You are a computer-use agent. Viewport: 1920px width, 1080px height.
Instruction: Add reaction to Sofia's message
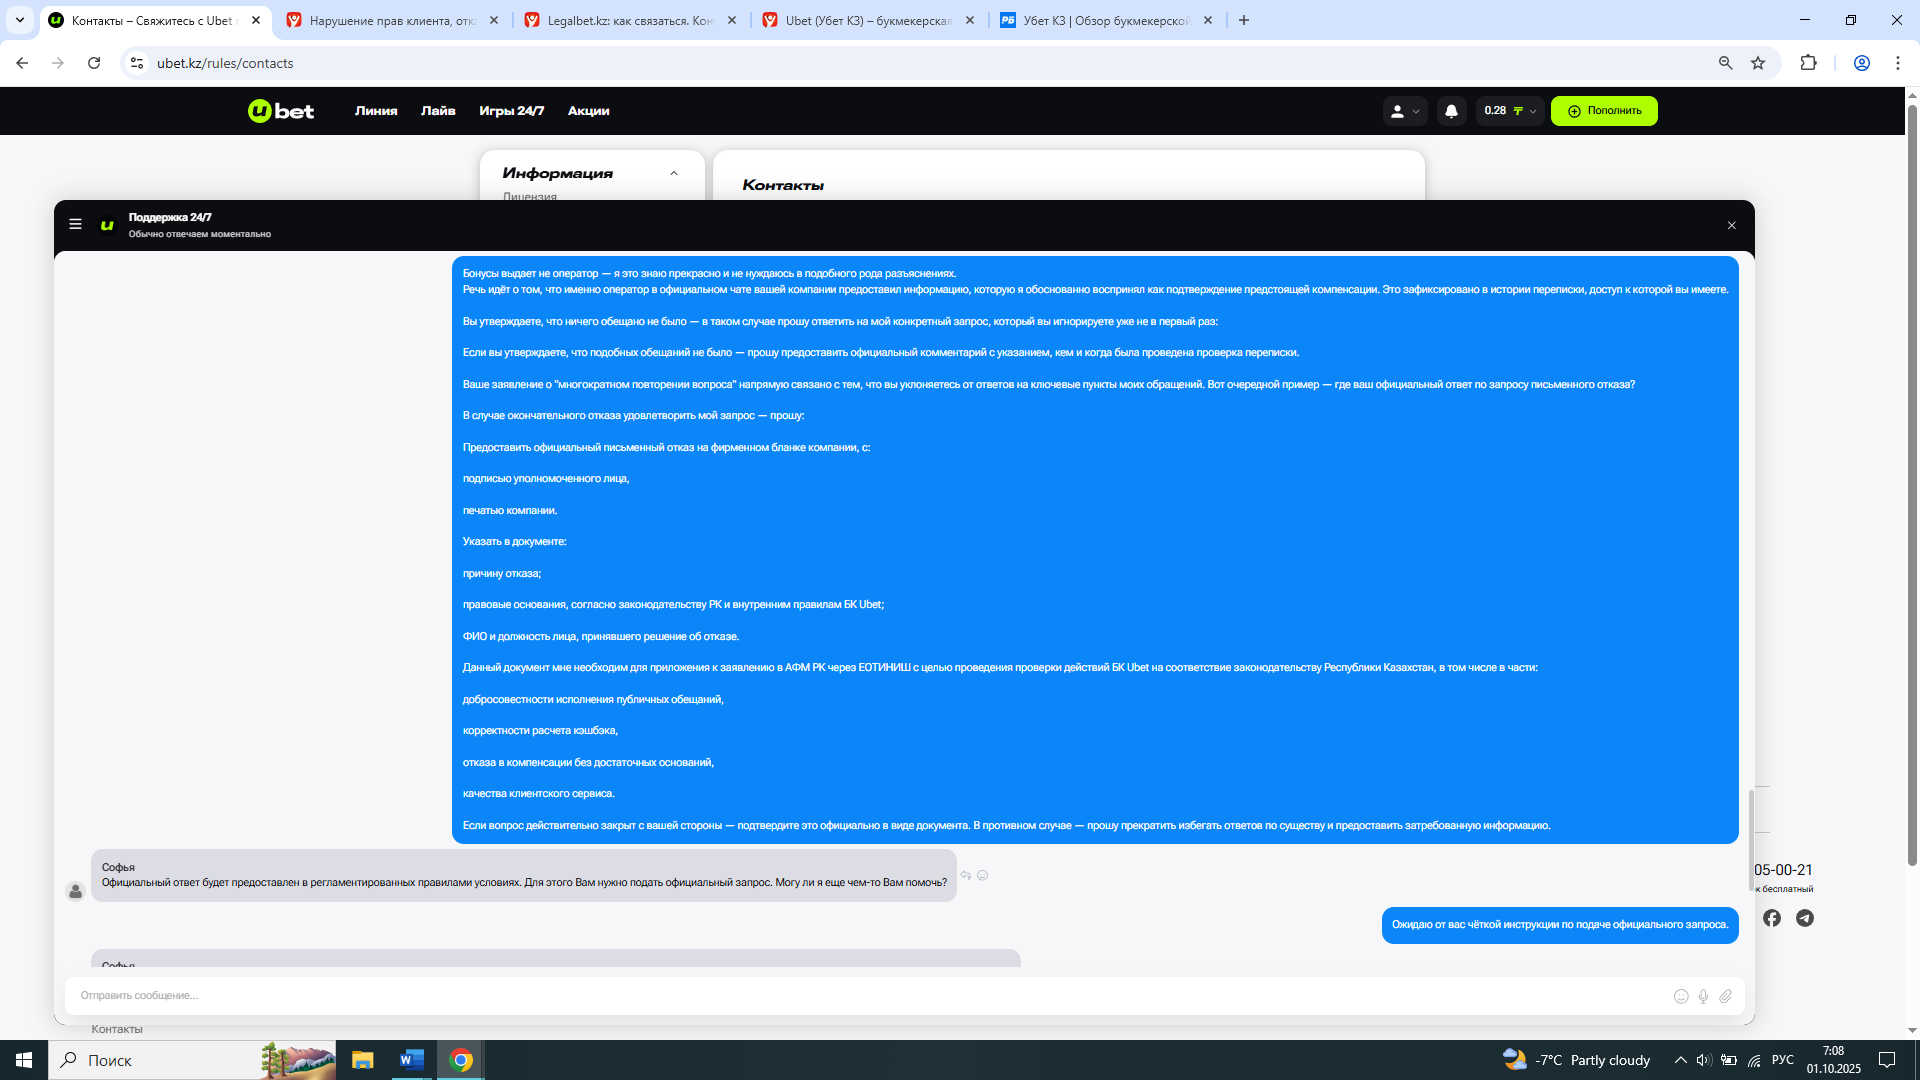(x=983, y=875)
